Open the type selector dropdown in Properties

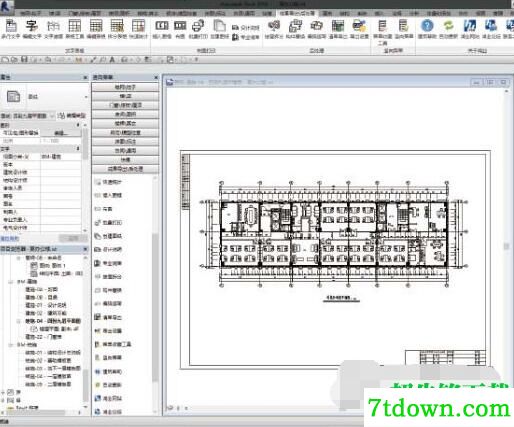(x=86, y=97)
